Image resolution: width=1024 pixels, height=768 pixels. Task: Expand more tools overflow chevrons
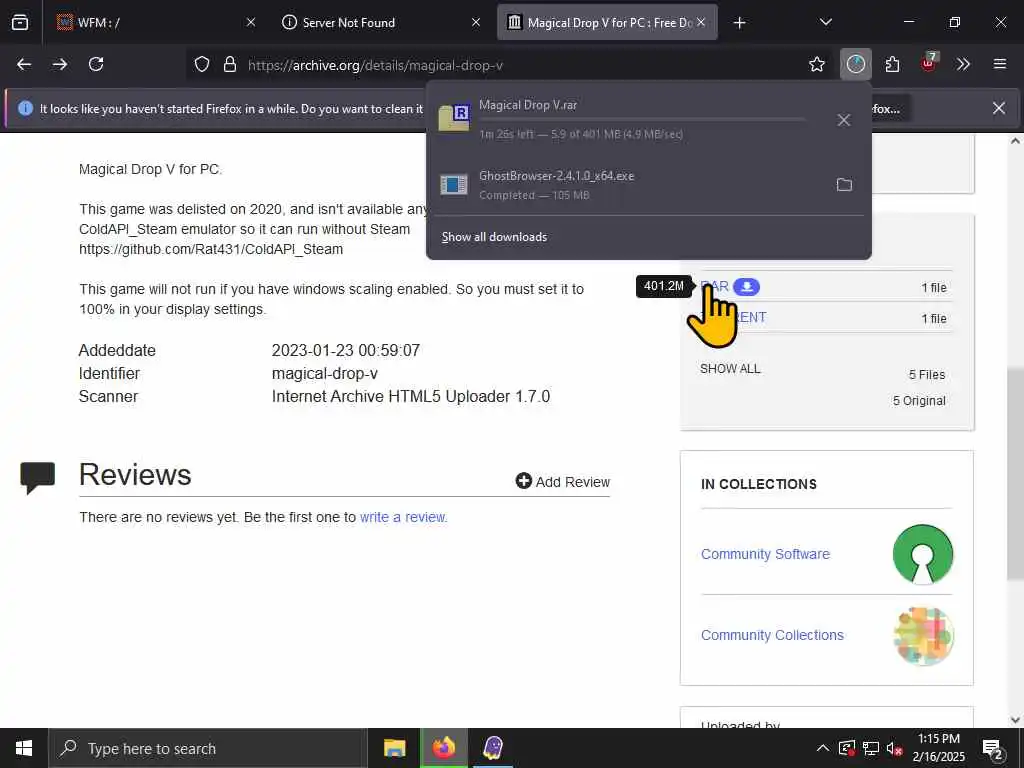[x=963, y=64]
